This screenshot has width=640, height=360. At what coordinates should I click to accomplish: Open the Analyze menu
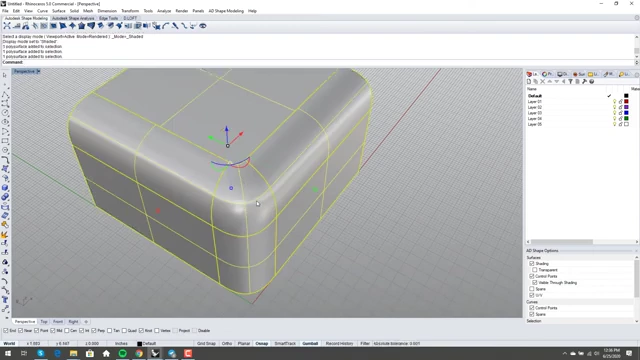pos(164,11)
